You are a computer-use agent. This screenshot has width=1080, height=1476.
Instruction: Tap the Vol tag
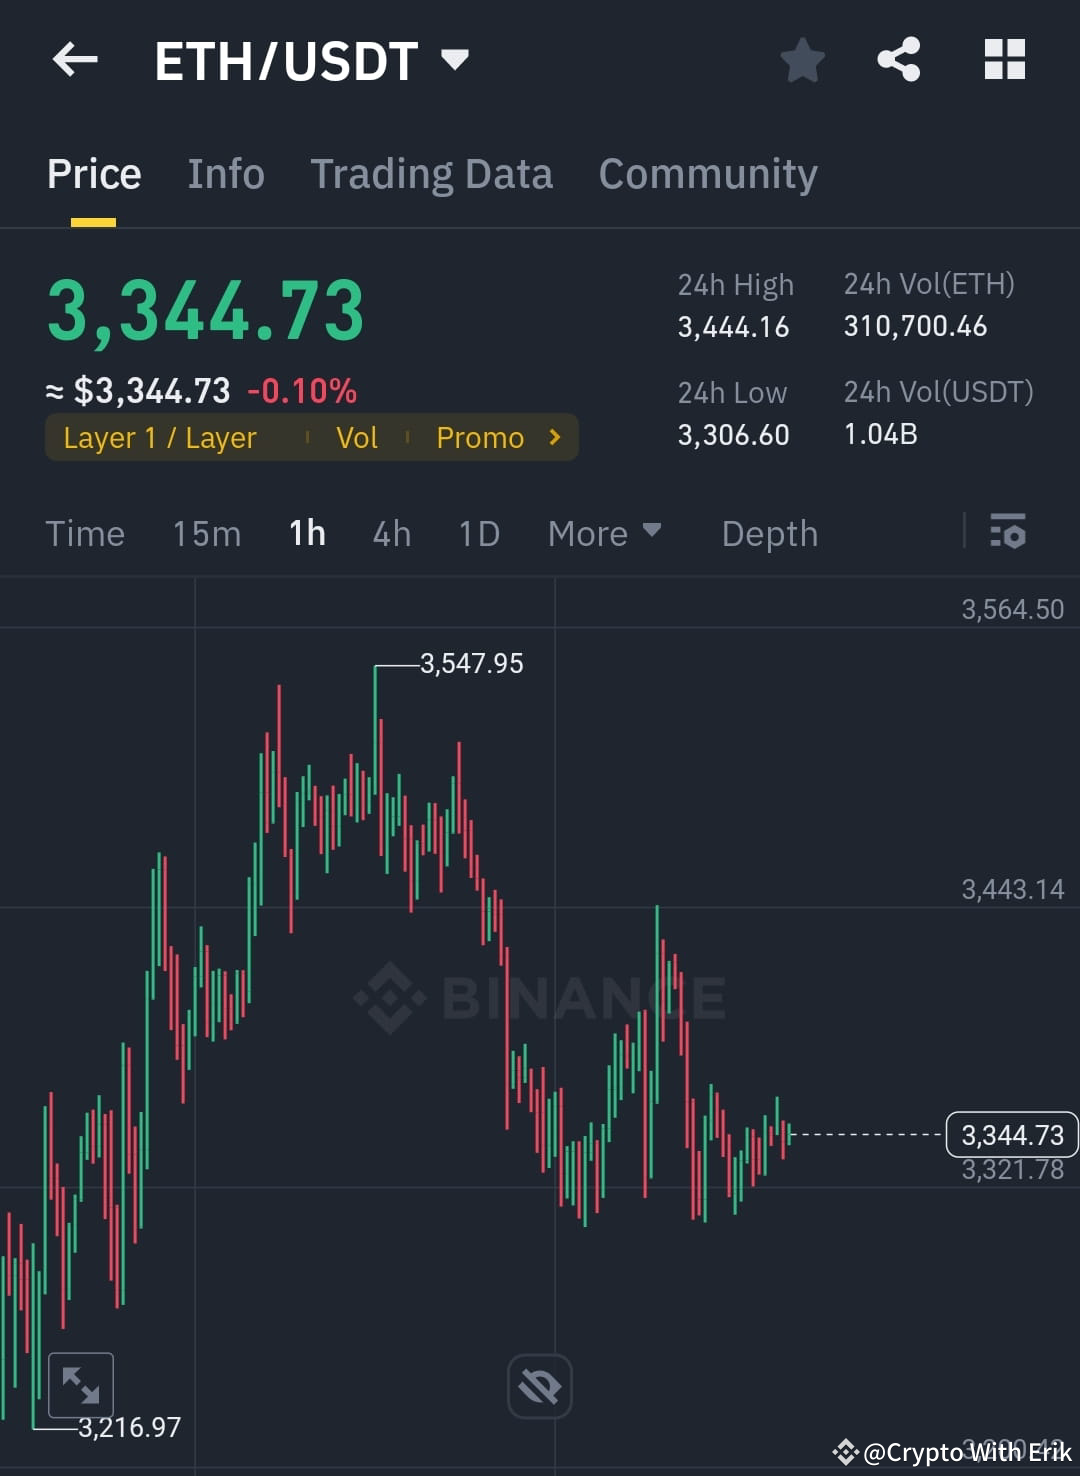(357, 437)
